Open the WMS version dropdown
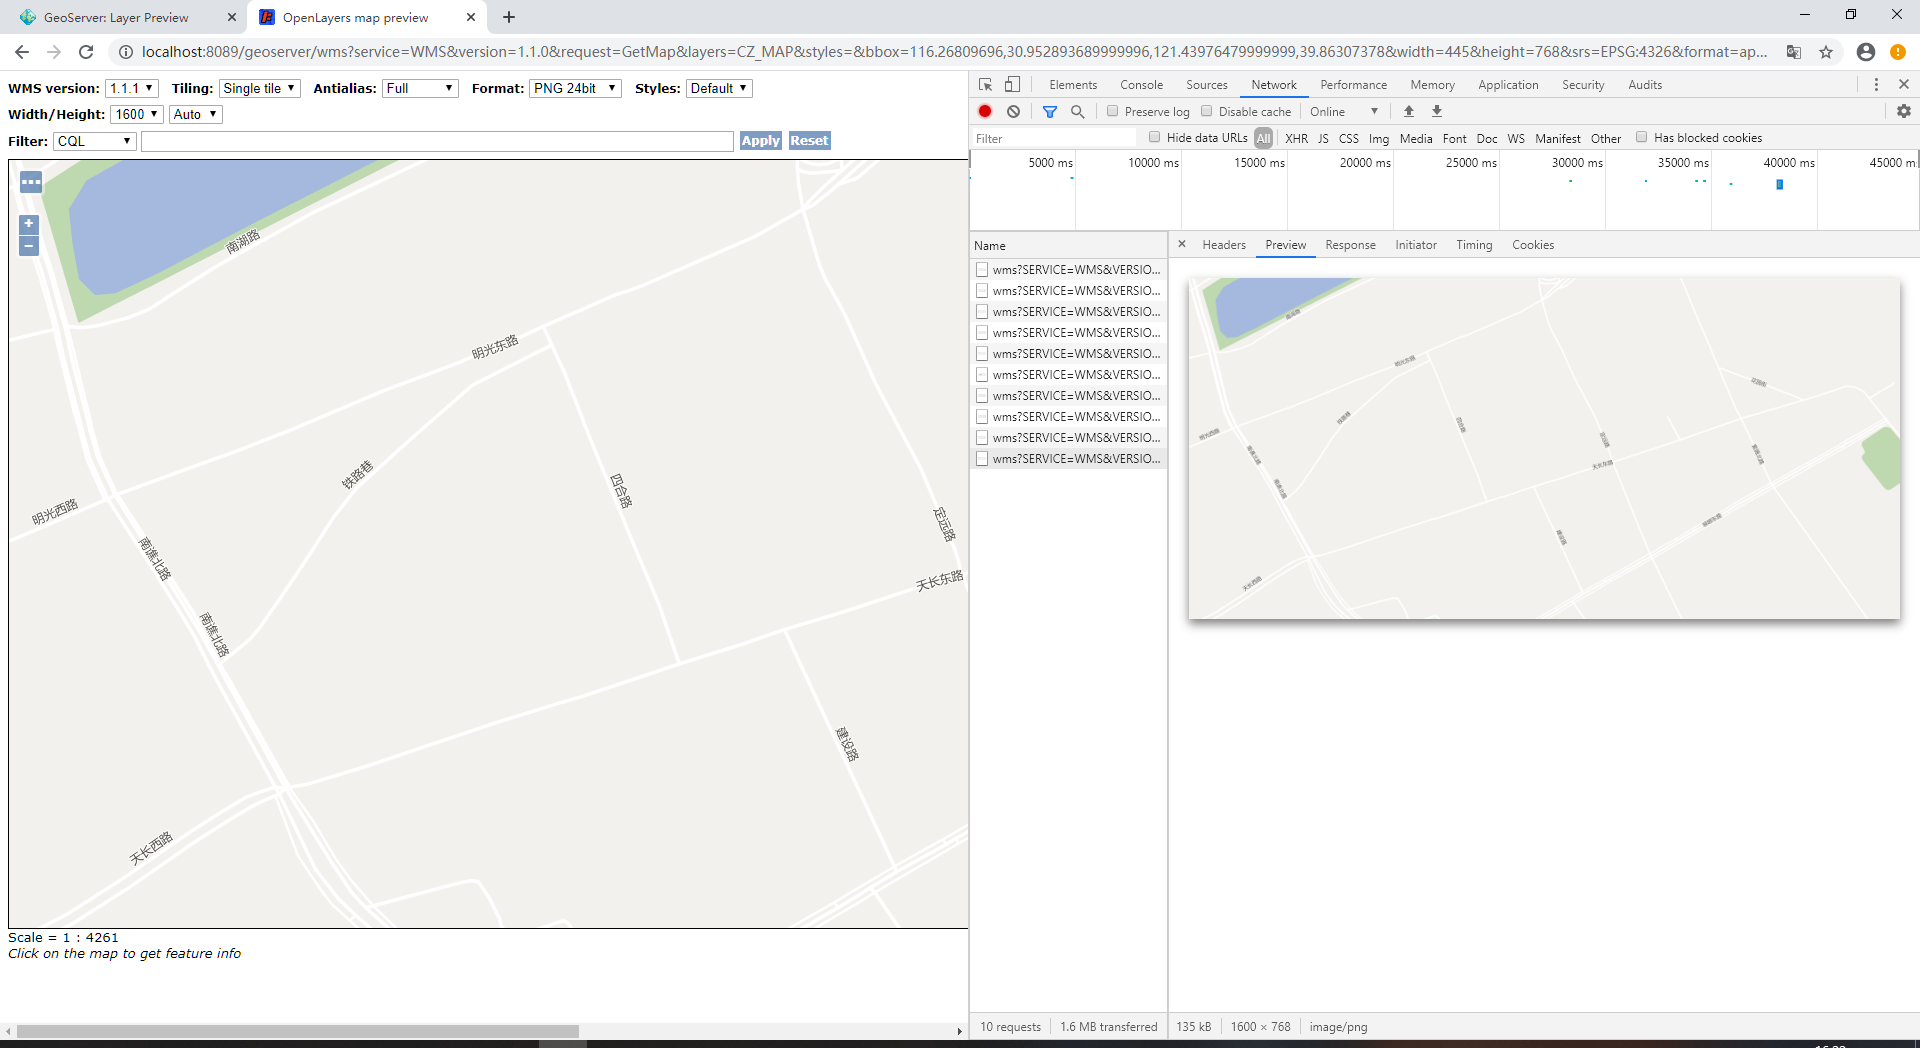Viewport: 1920px width, 1048px height. (x=131, y=88)
